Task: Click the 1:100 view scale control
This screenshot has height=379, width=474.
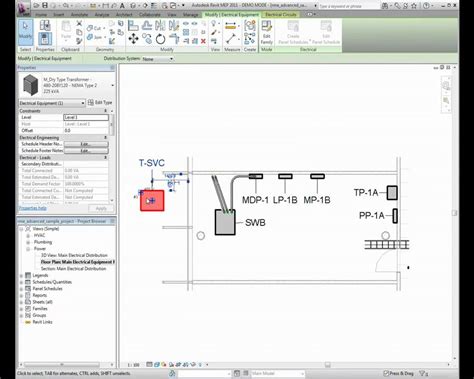Action: pos(134,365)
